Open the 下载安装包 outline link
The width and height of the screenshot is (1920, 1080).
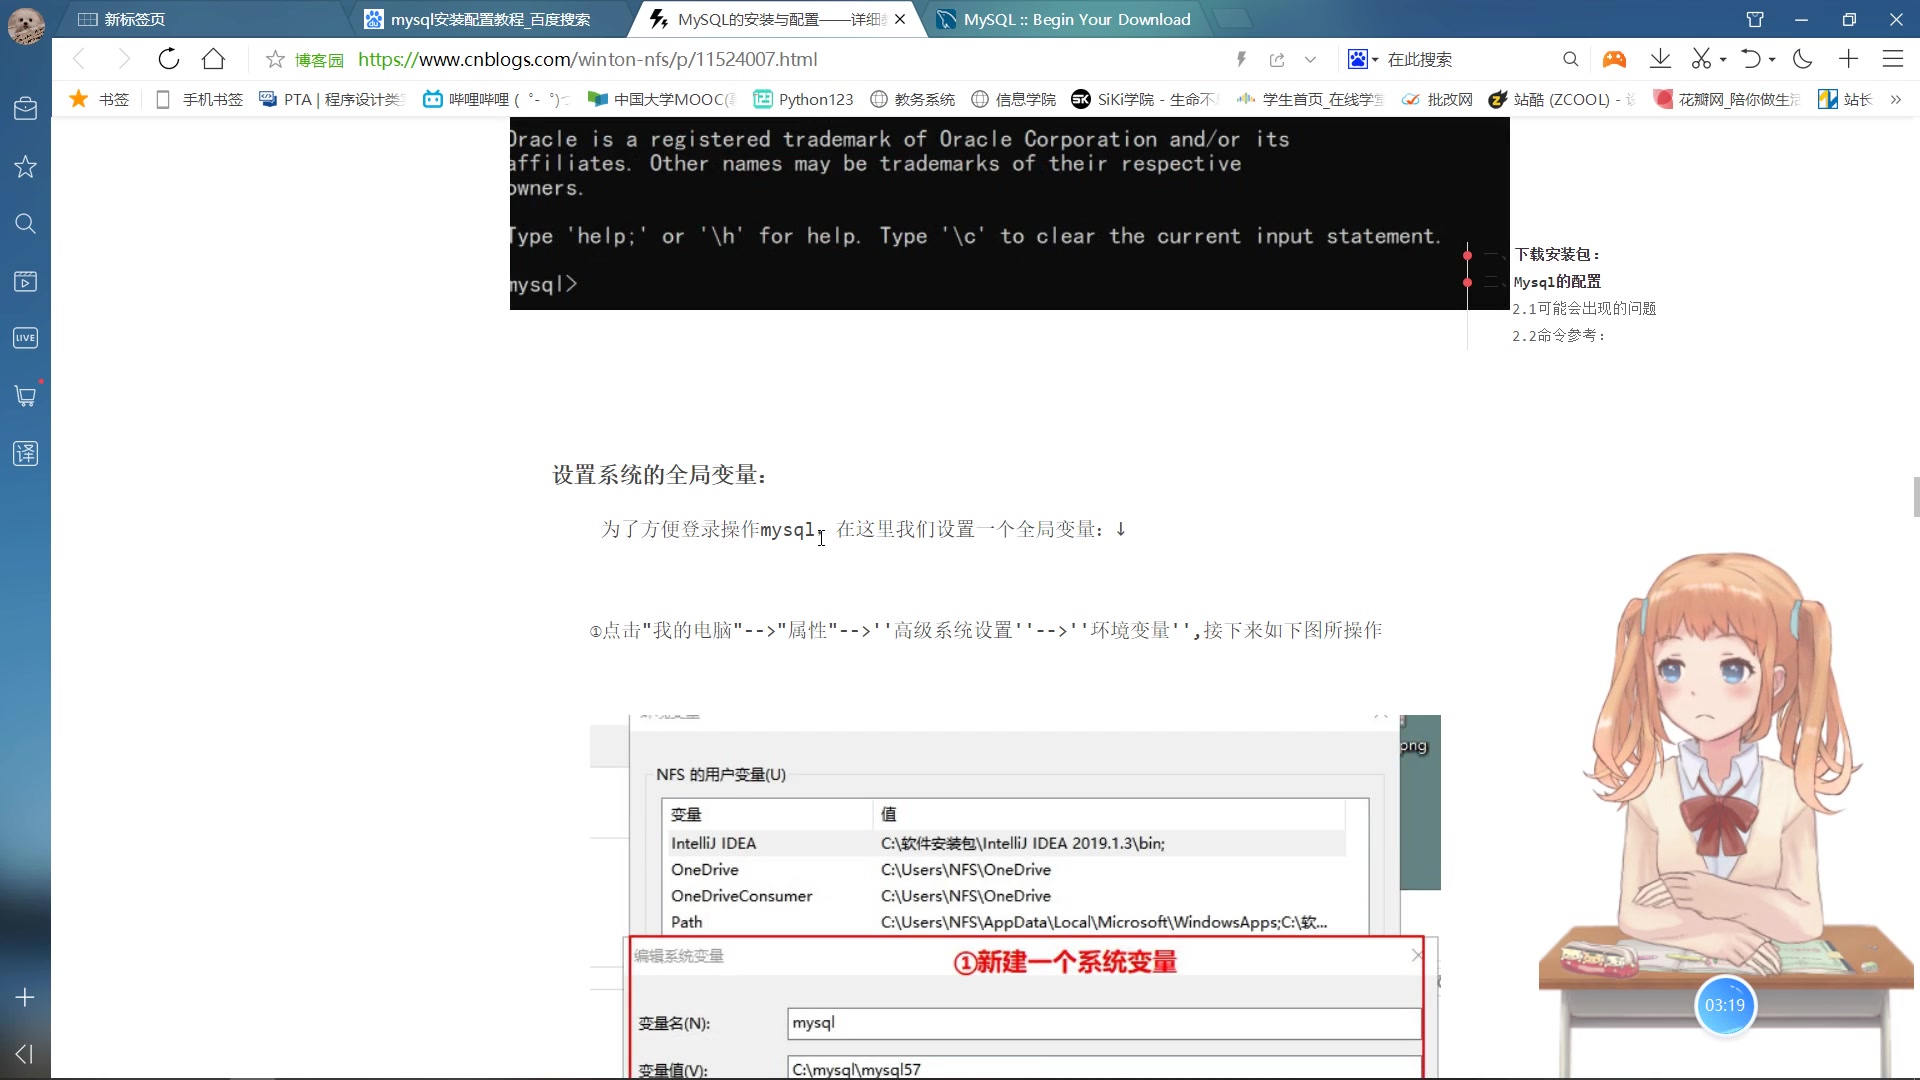coord(1557,254)
